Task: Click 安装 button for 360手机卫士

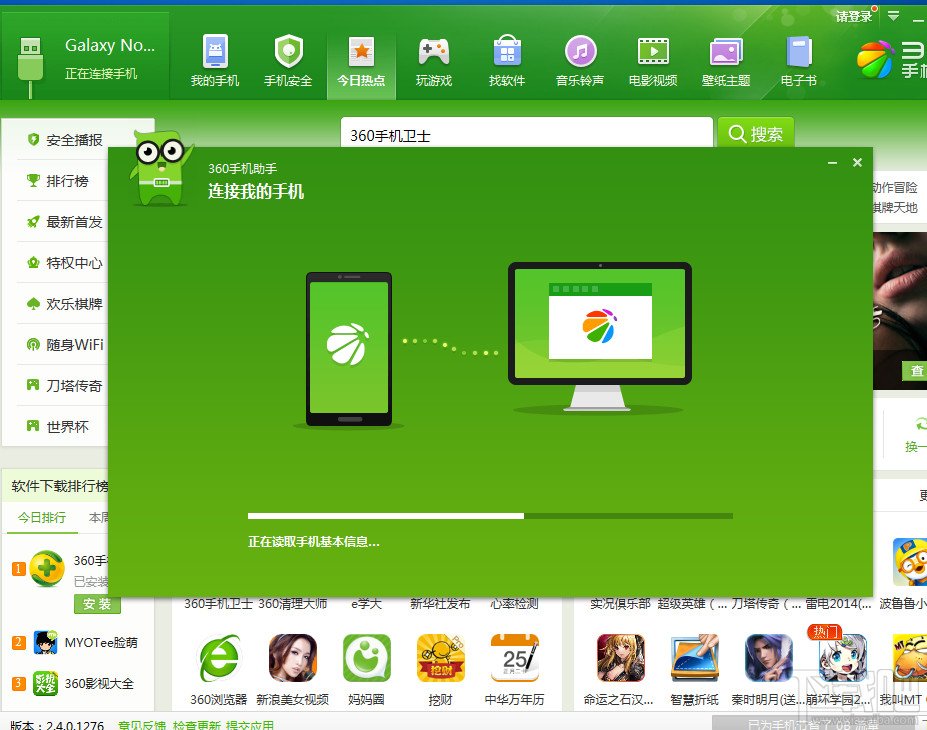Action: (97, 604)
